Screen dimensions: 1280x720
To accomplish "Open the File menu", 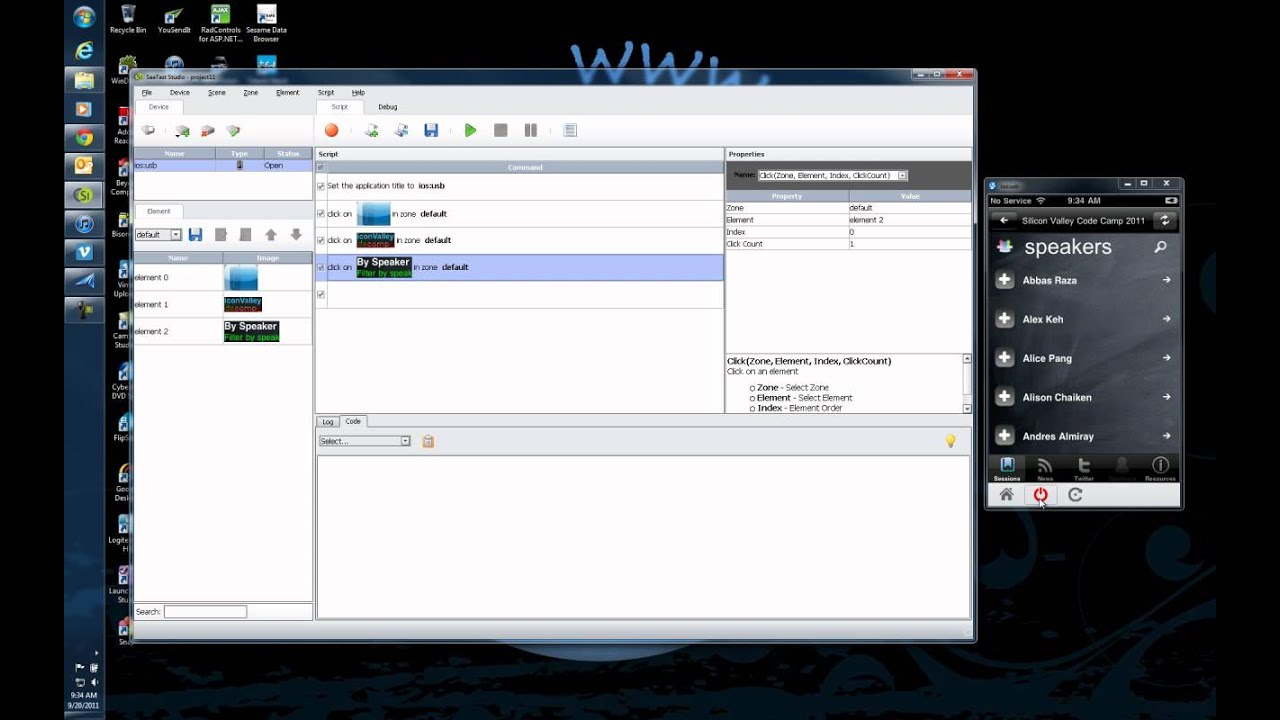I will pos(147,92).
